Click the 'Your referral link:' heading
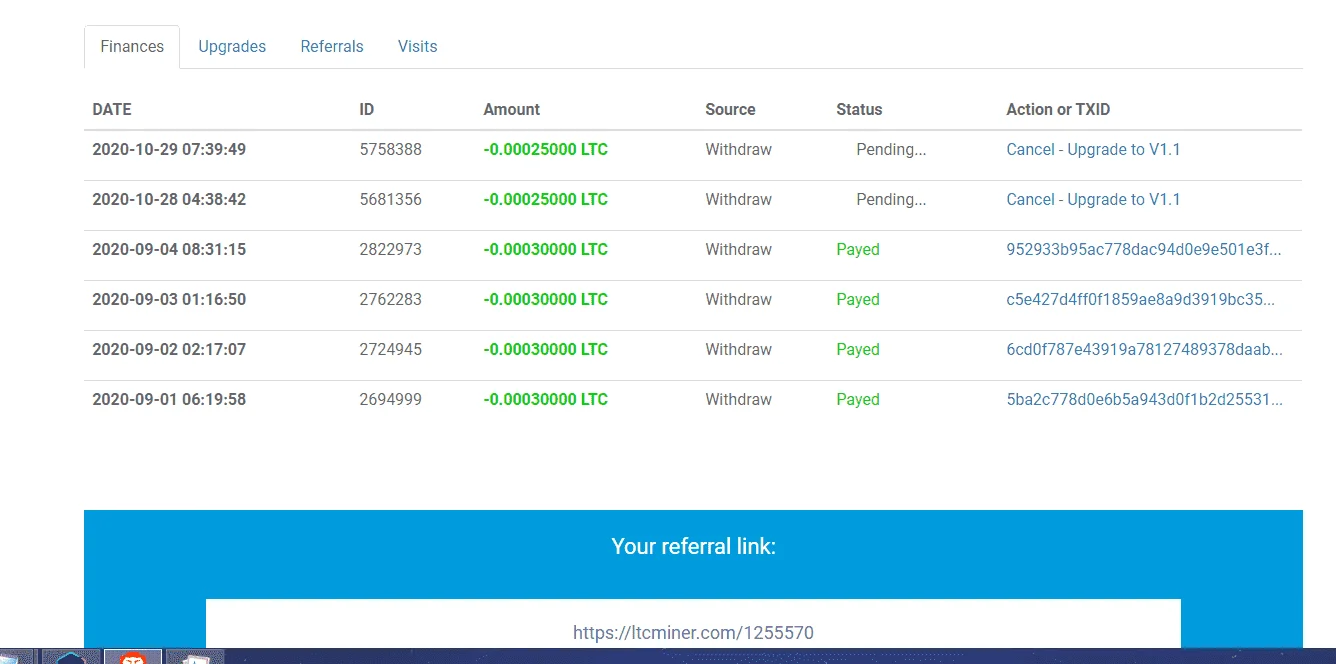Viewport: 1336px width, 664px height. [693, 547]
